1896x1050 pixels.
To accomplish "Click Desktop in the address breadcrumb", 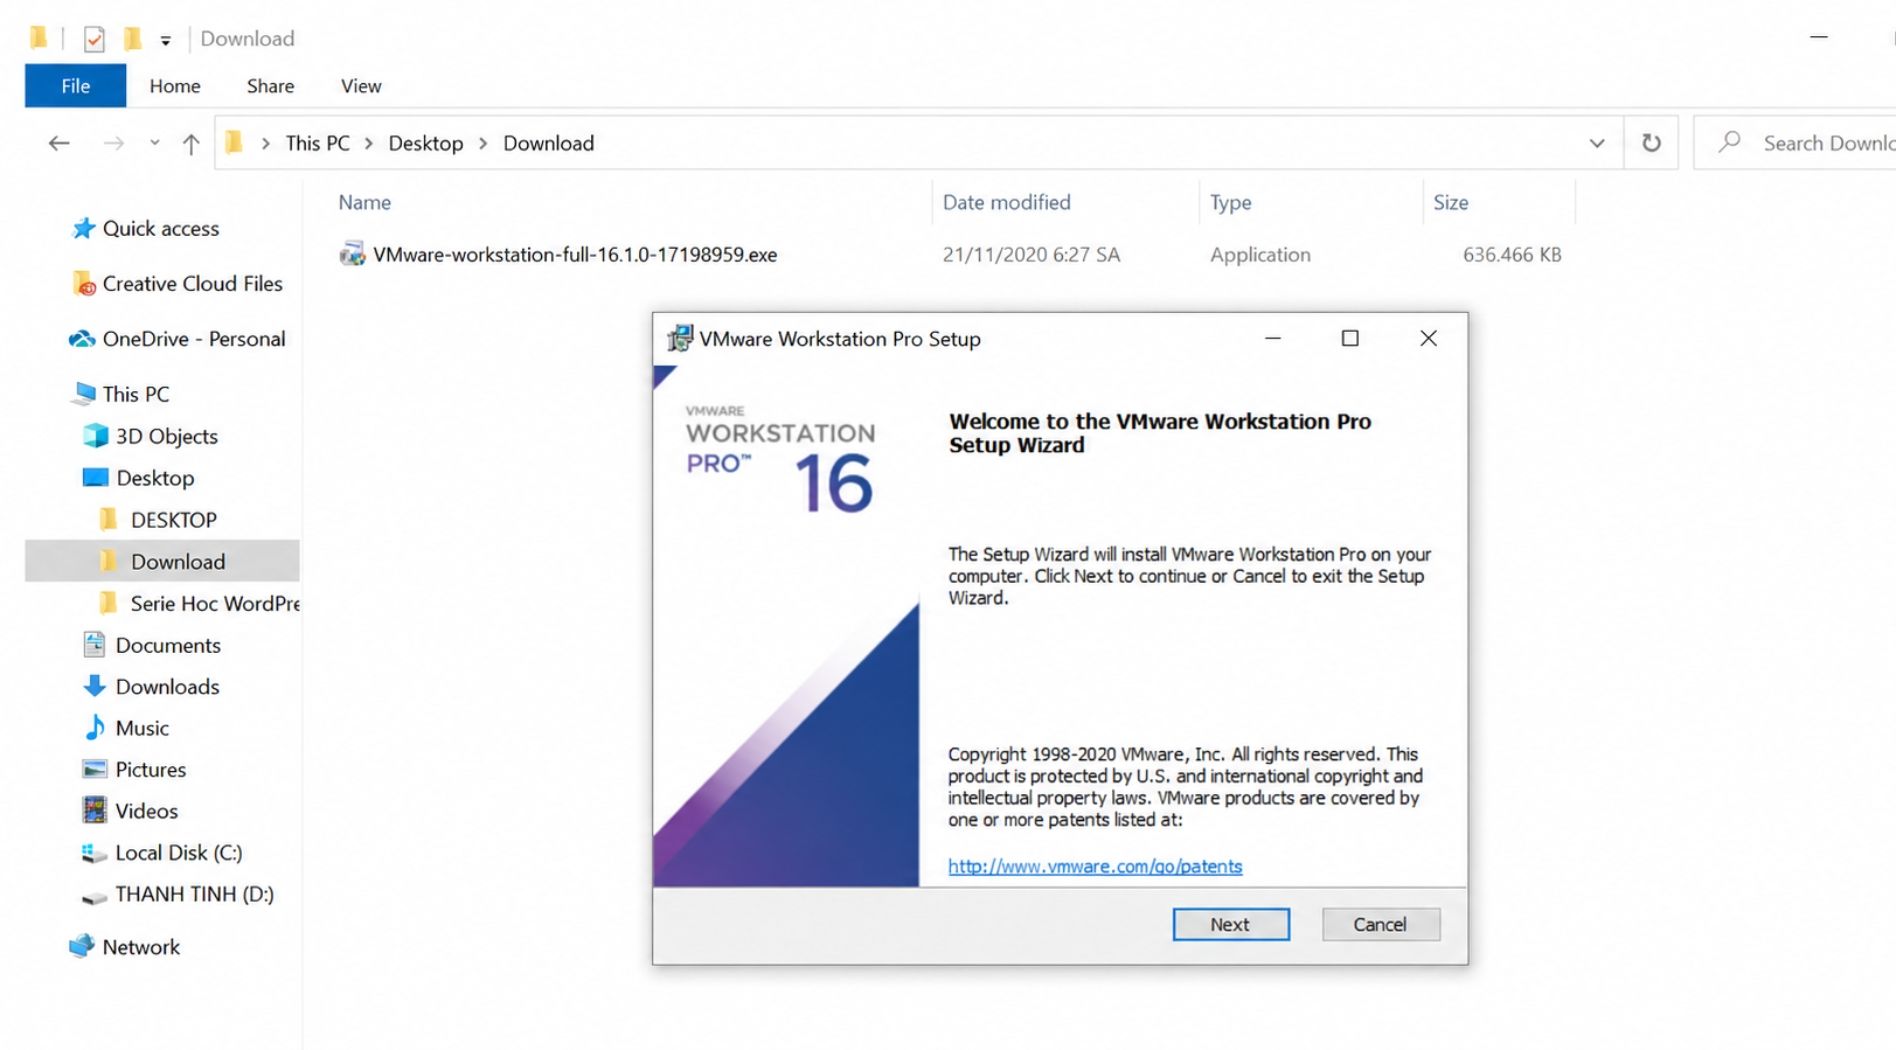I will click(x=426, y=143).
